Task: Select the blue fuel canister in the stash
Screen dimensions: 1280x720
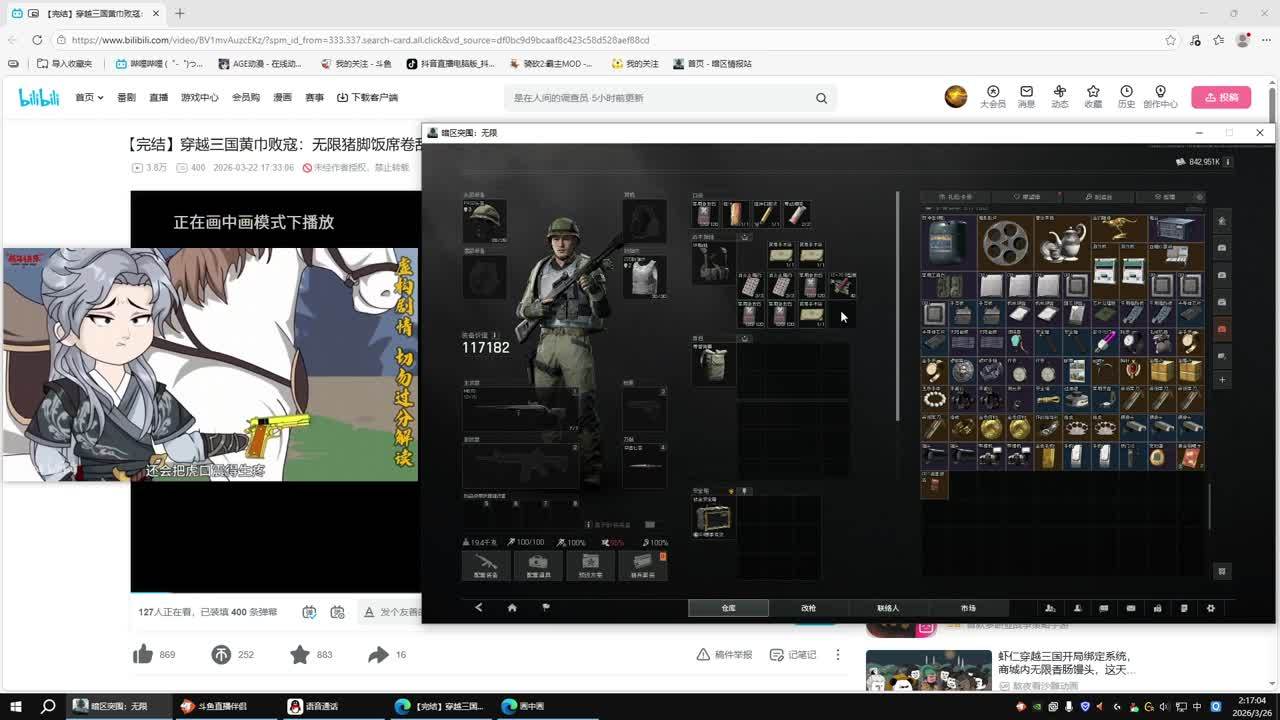Action: point(948,242)
